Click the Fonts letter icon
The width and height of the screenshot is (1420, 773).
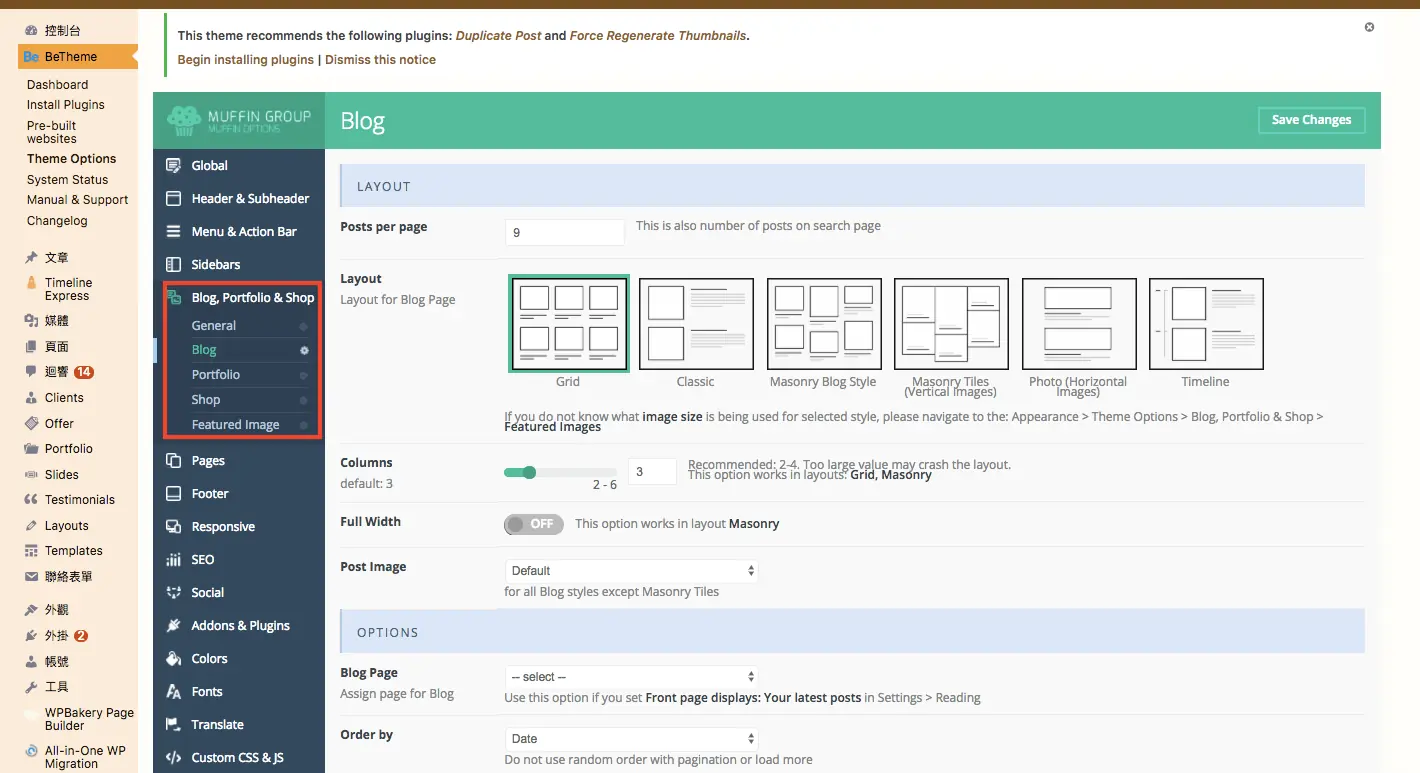tap(173, 692)
